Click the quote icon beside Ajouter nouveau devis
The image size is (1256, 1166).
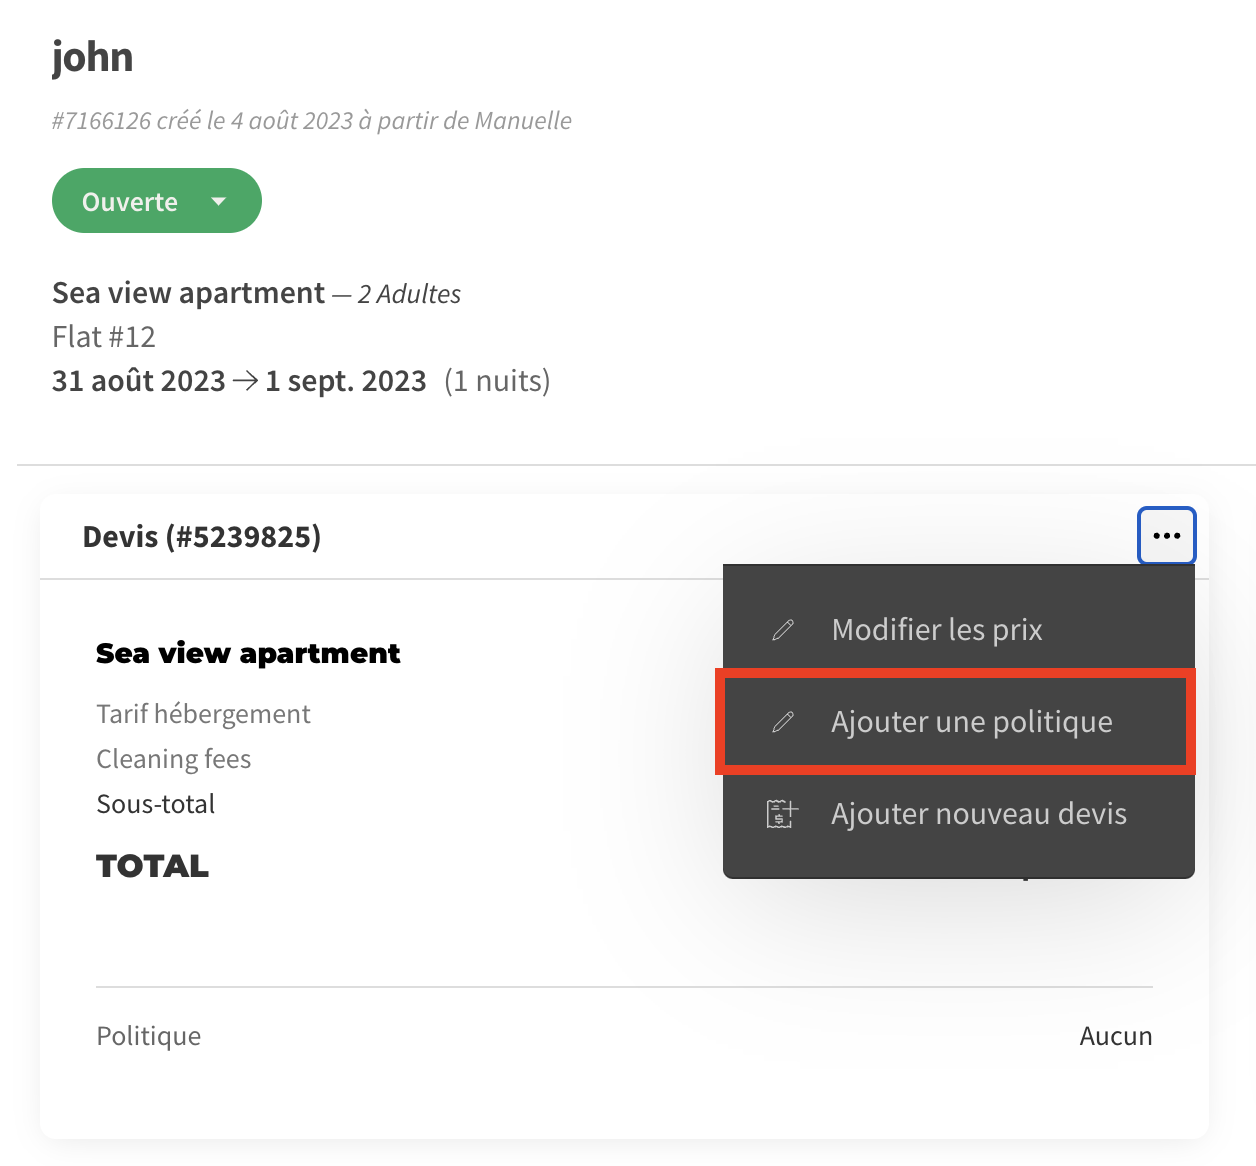tap(782, 814)
